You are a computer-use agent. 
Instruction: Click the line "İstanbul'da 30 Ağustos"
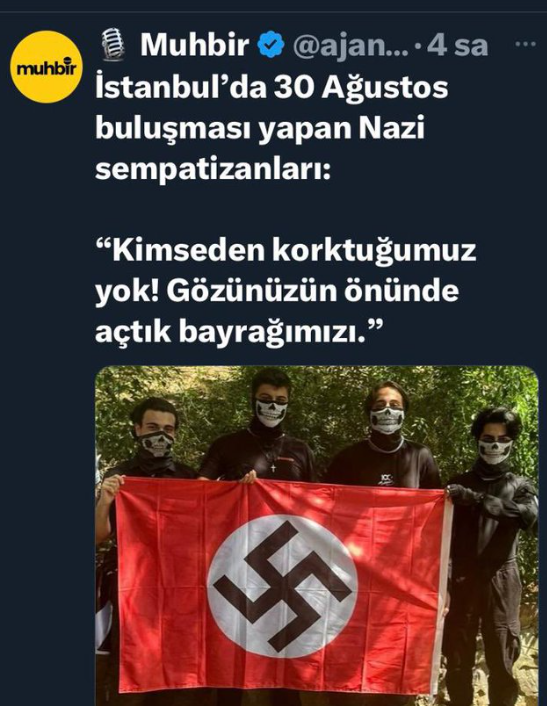pyautogui.click(x=271, y=88)
